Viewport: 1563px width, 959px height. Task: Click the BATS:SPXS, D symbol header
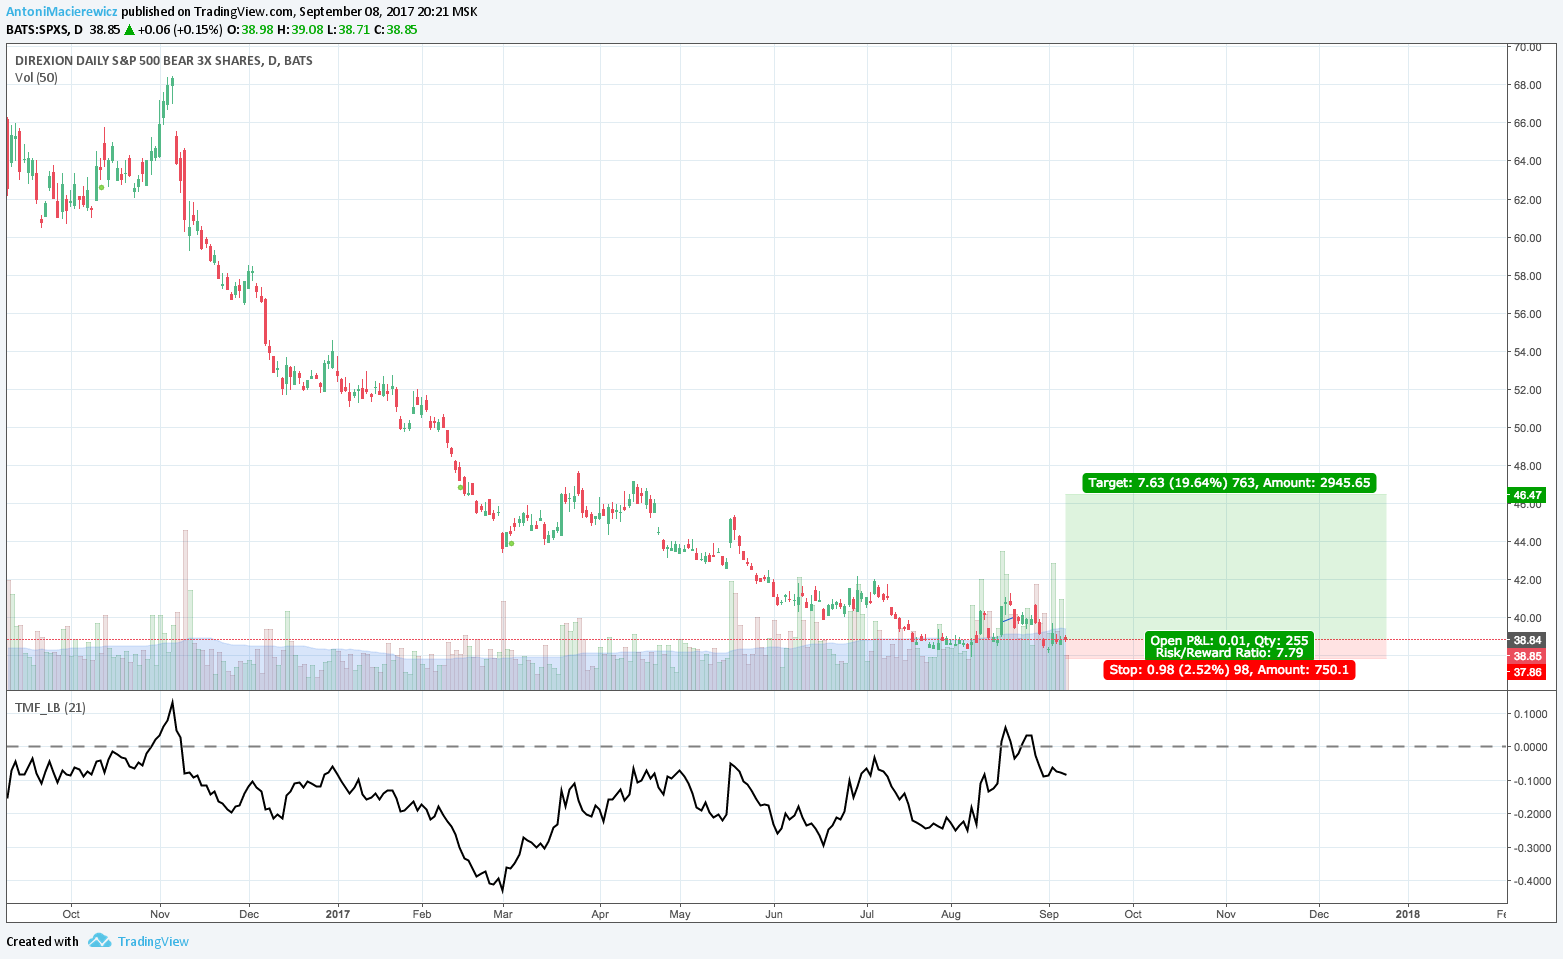click(44, 30)
